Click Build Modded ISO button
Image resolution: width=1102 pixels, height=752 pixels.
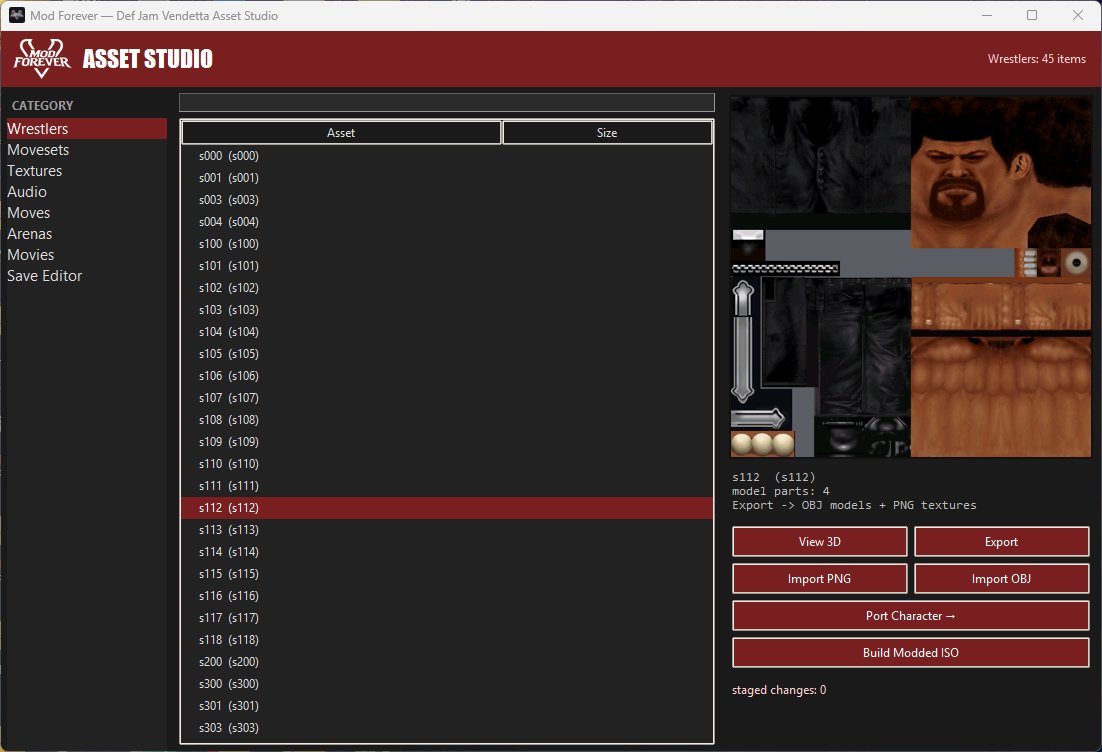[x=911, y=653]
